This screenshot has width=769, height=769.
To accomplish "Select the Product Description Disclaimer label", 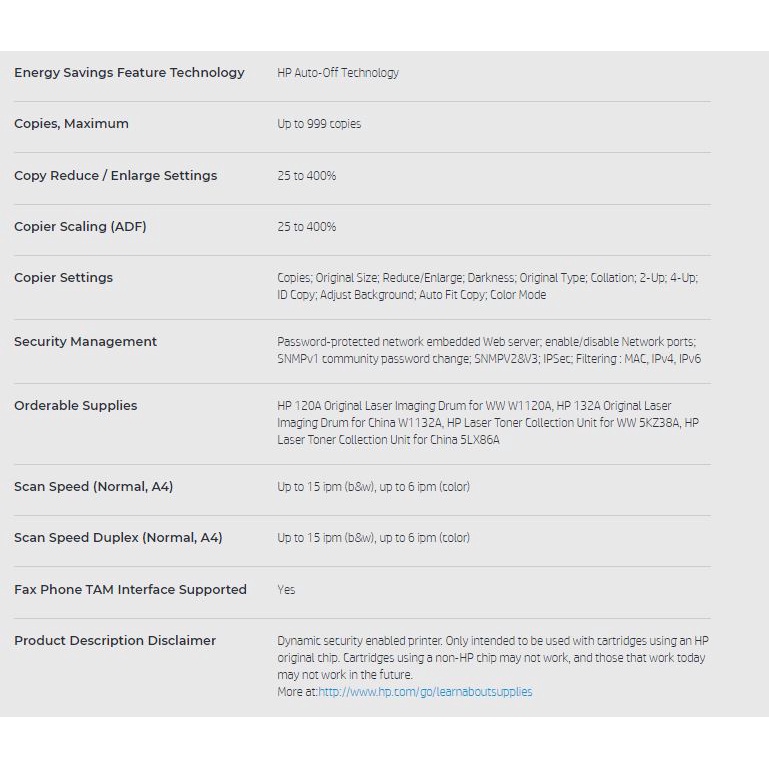I will tap(115, 641).
